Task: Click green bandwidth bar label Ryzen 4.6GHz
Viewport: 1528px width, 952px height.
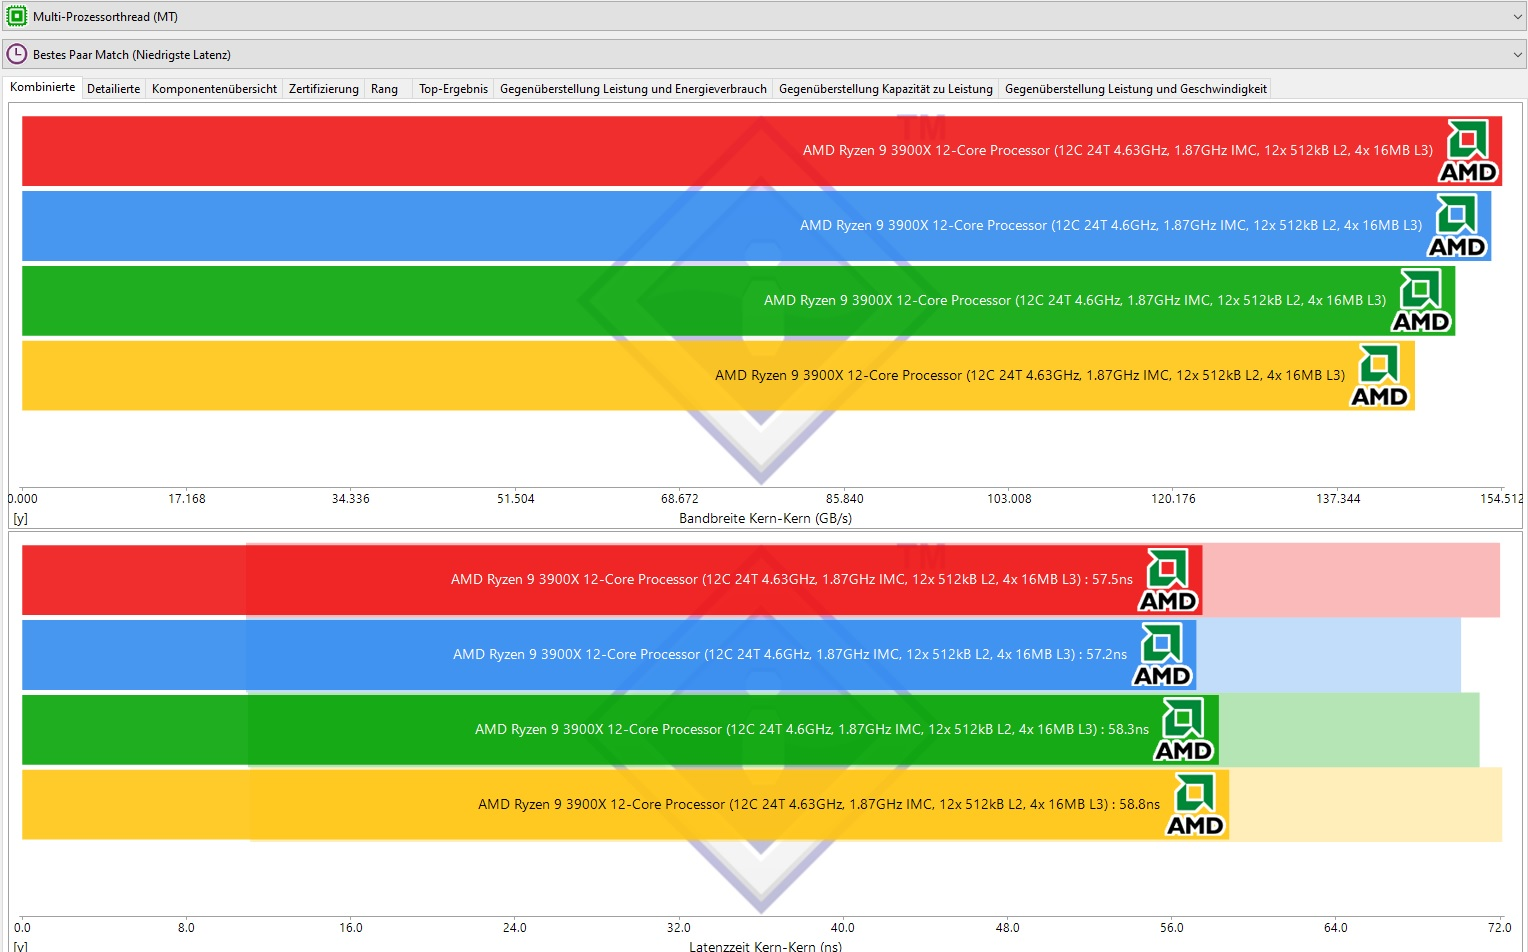Action: click(x=1074, y=300)
